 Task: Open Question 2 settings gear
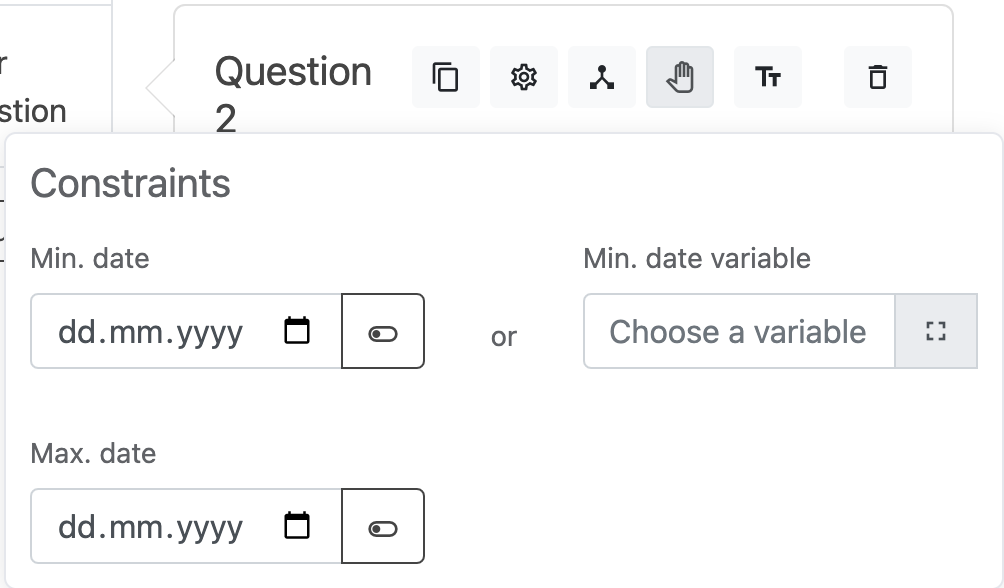[x=524, y=77]
